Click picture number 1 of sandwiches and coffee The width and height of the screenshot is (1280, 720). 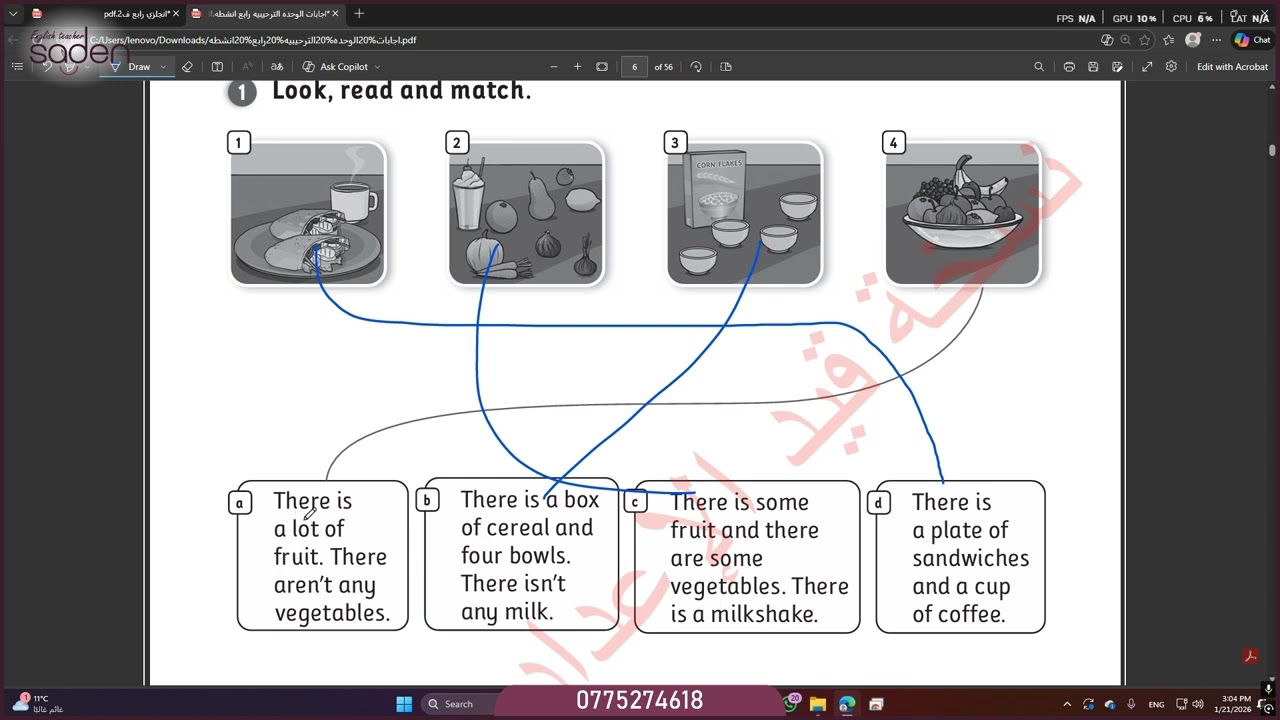[x=307, y=213]
